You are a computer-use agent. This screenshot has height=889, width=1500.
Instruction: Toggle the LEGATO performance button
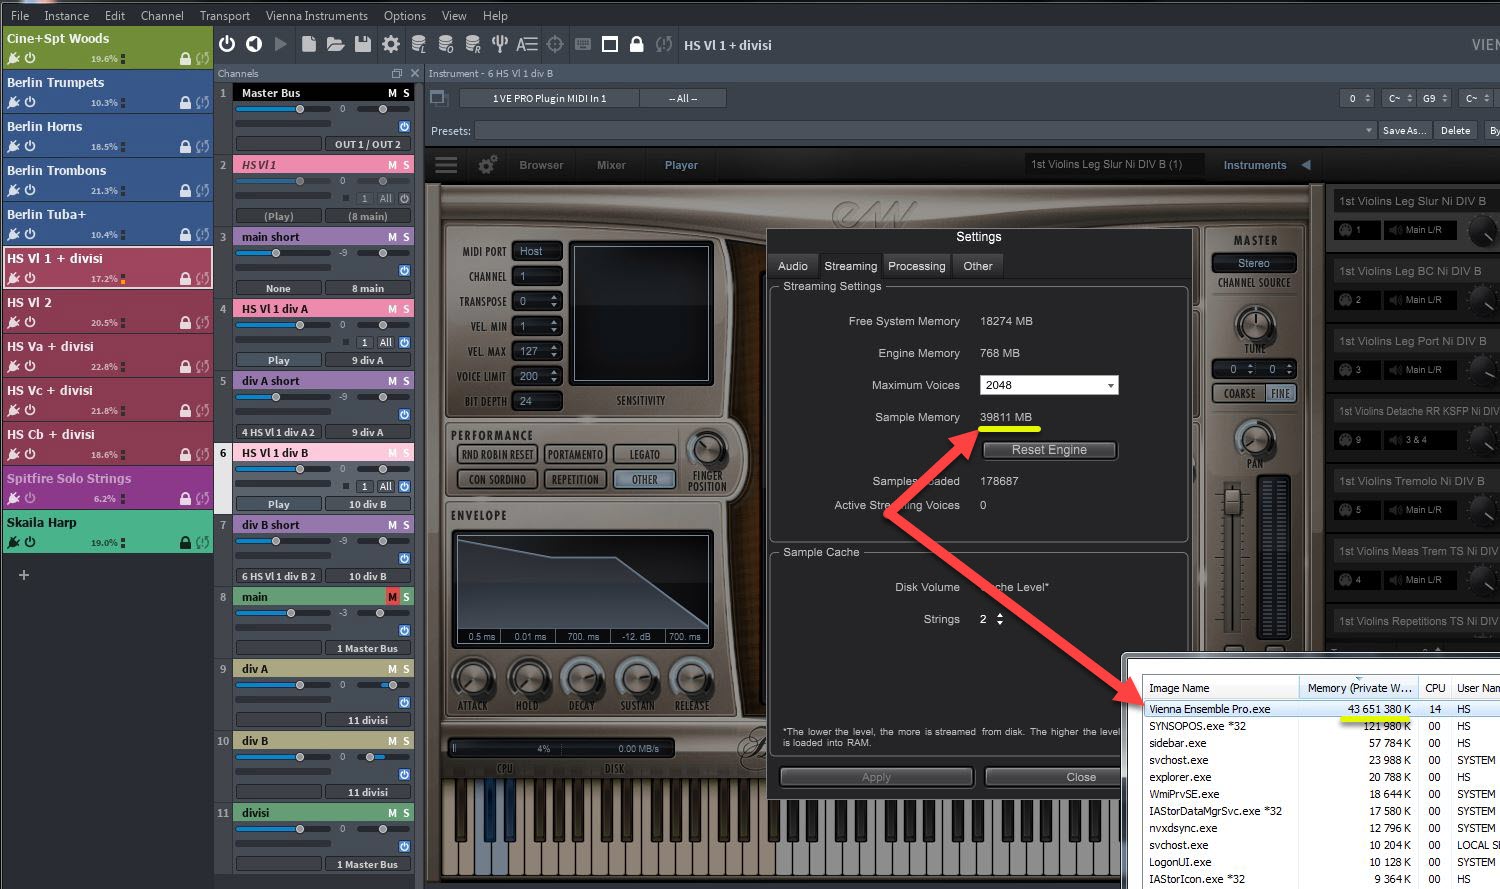click(x=644, y=454)
